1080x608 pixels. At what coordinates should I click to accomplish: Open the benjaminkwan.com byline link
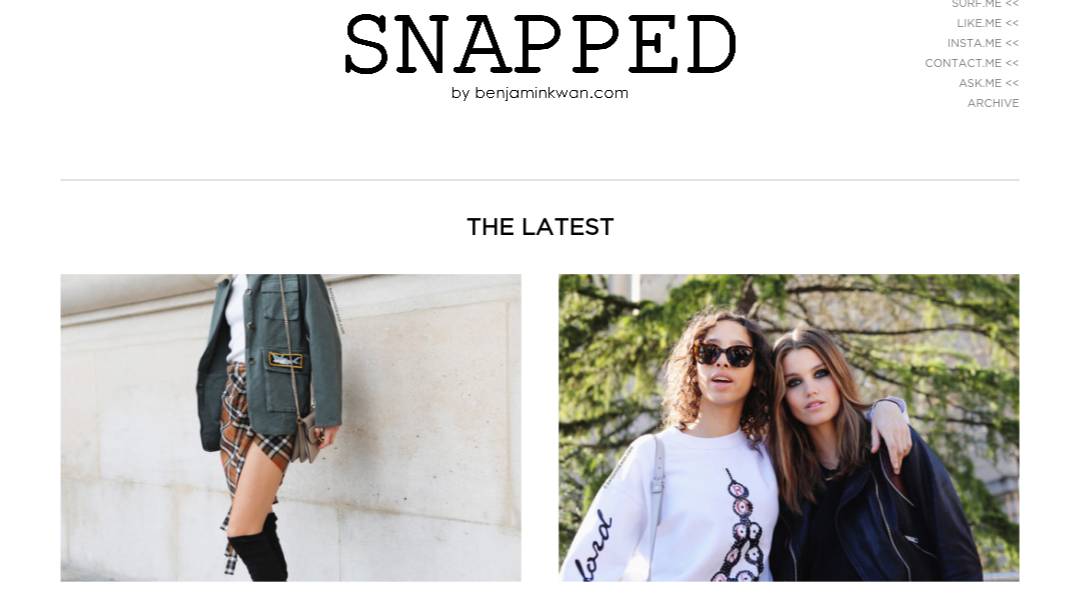[x=540, y=93]
